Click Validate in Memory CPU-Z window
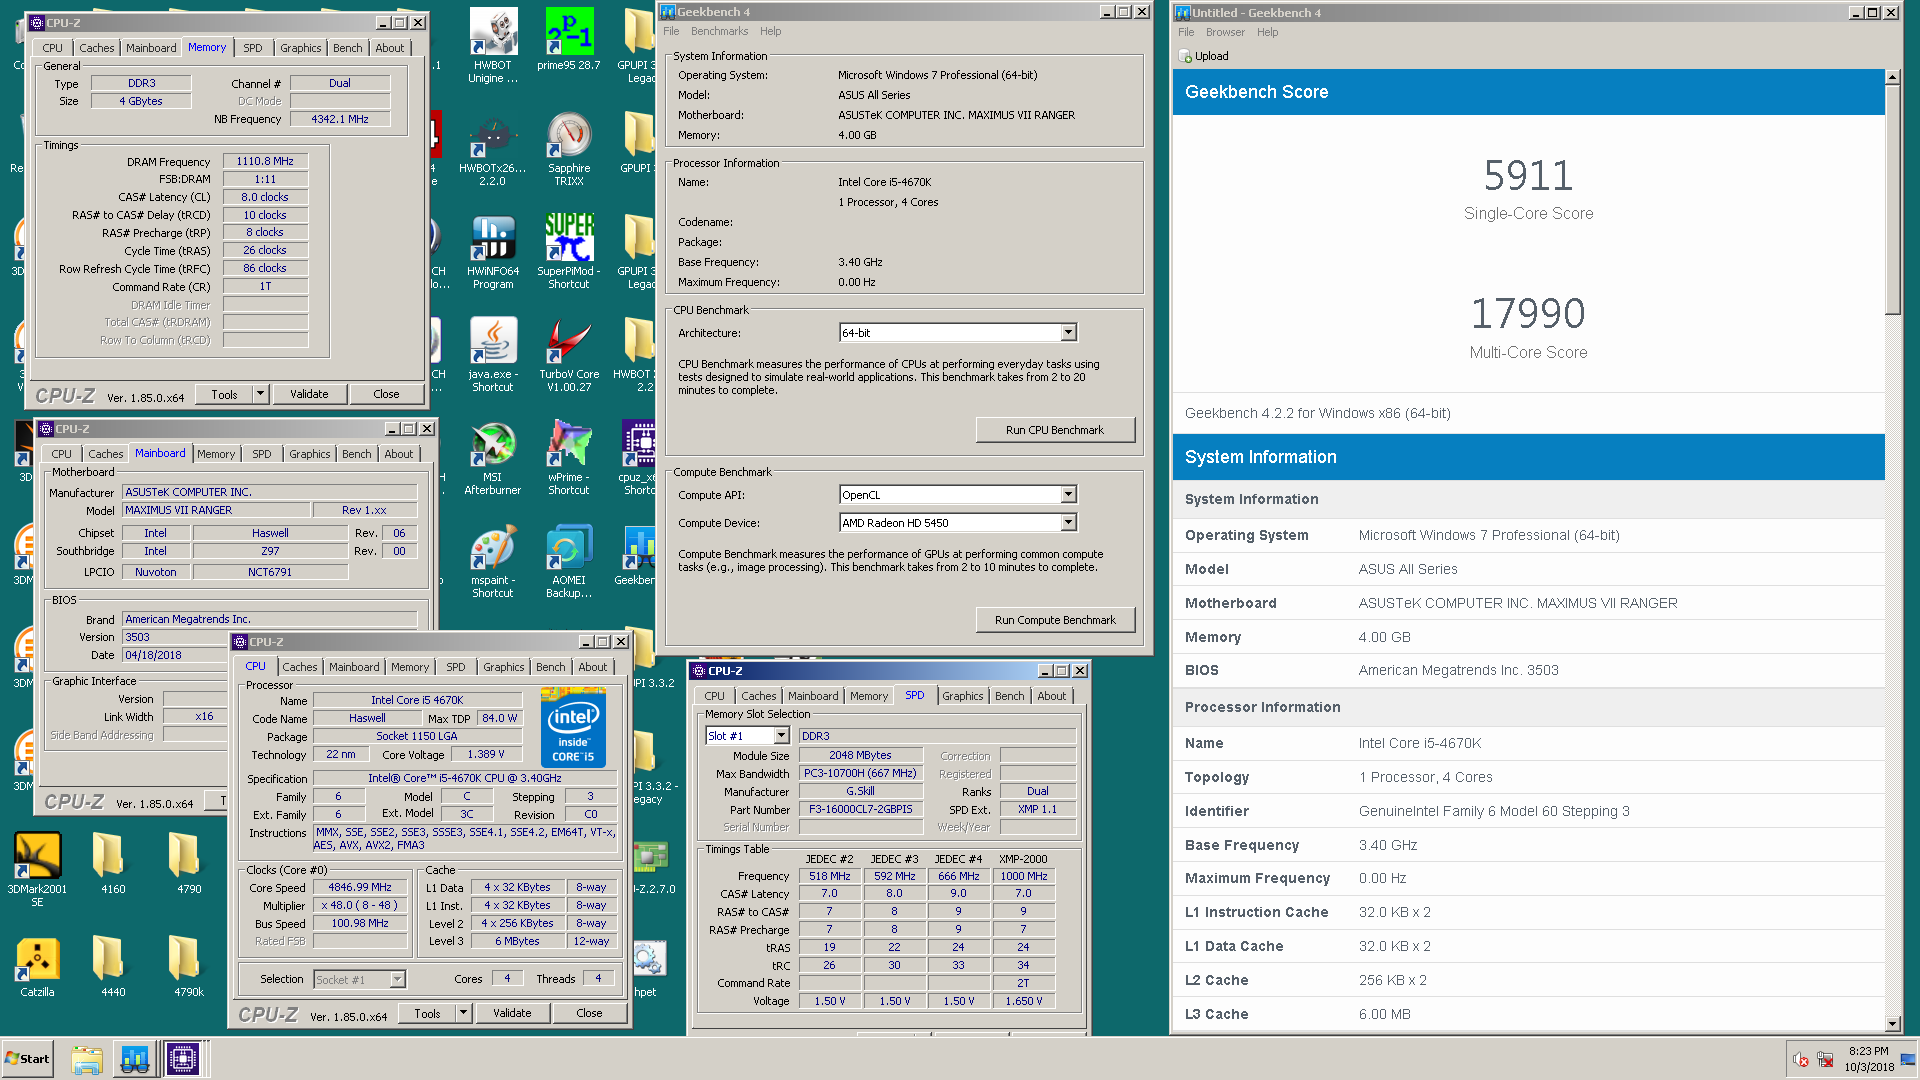 (309, 394)
